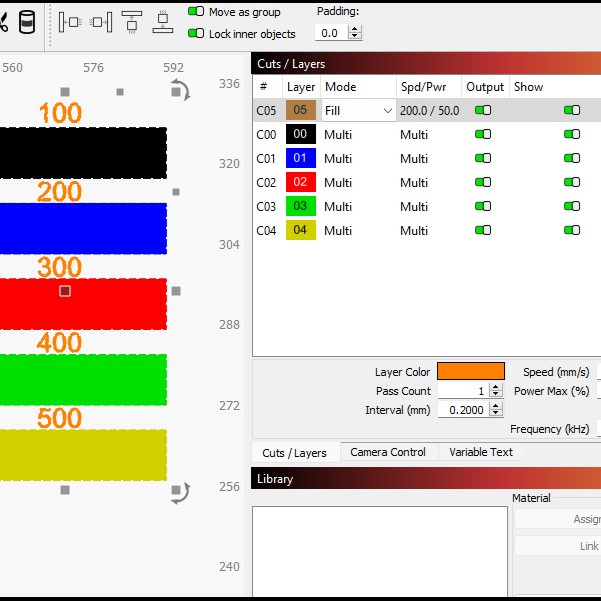Toggle Move as group switch
Viewport: 601px width, 601px height.
coord(196,11)
